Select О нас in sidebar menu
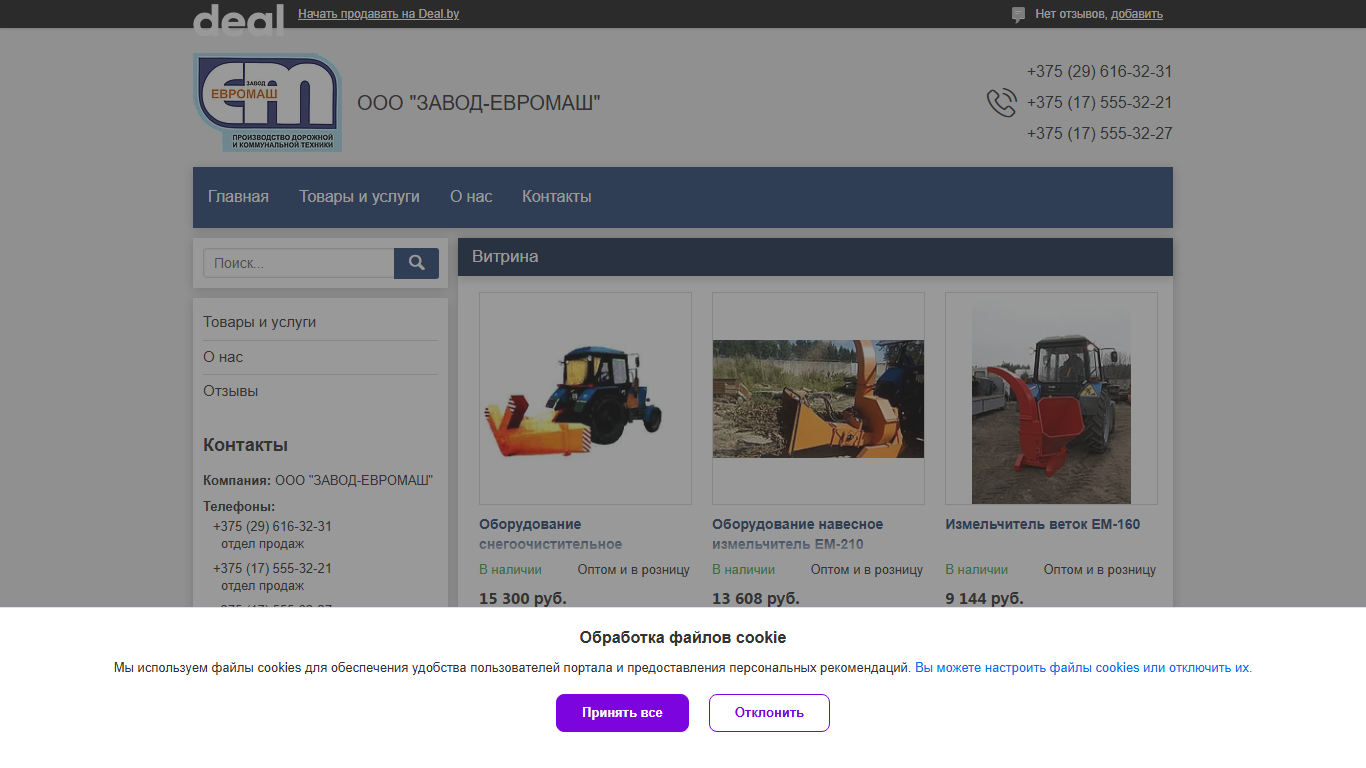This screenshot has height=768, width=1366. 223,357
